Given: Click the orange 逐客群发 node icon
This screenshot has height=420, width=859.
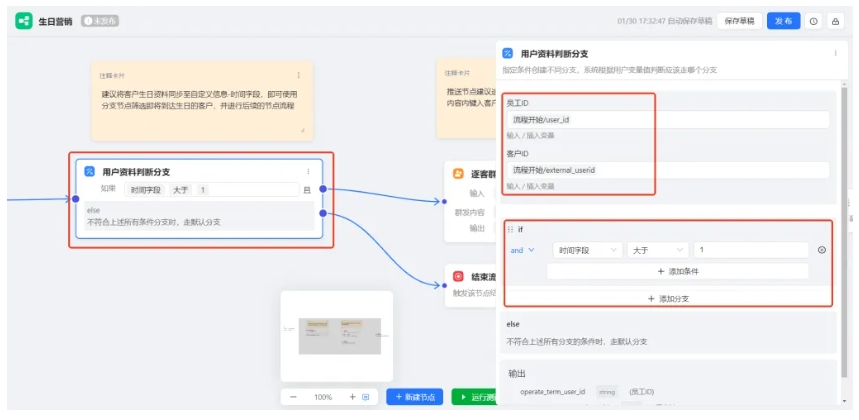Looking at the screenshot, I should pos(458,174).
